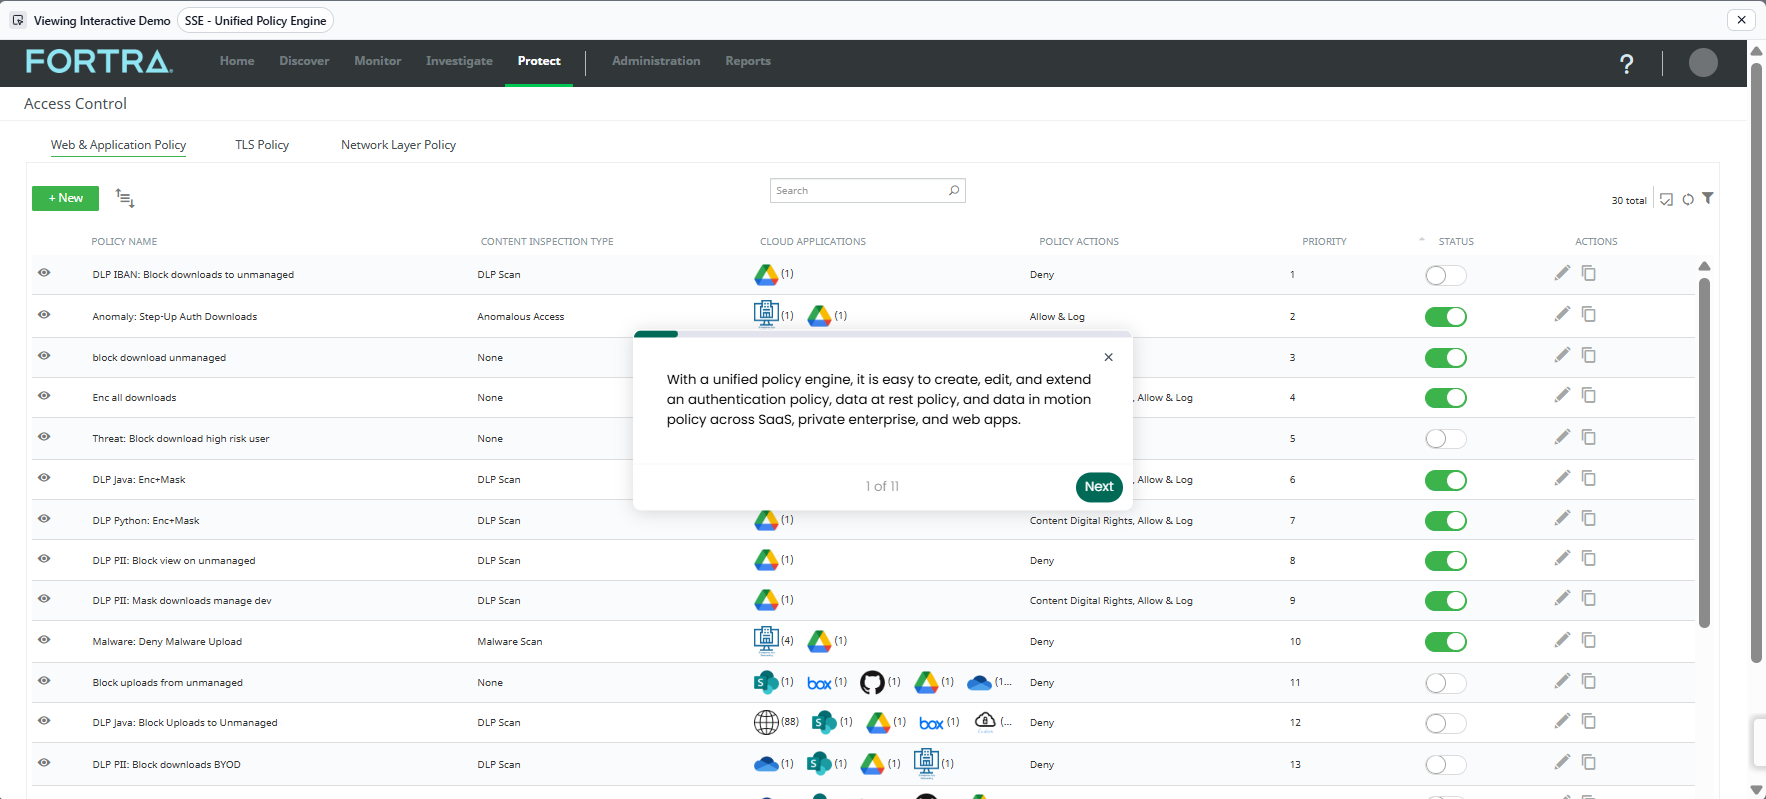1766x799 pixels.
Task: Click 'Allow & Log' action in Anomaly row
Action: [1057, 317]
